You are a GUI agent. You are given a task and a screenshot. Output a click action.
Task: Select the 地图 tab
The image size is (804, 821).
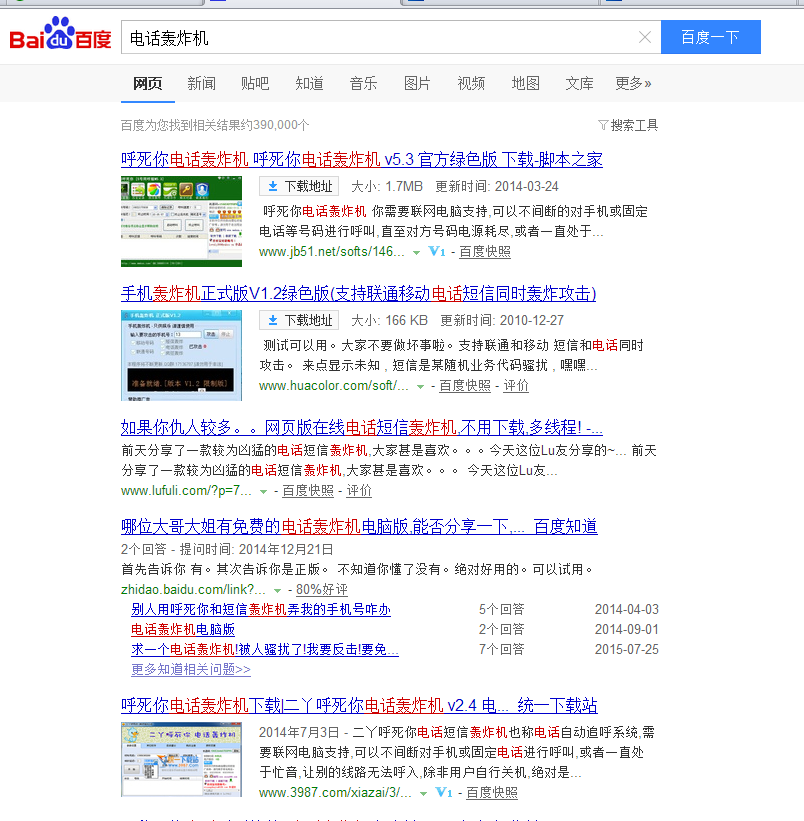526,83
